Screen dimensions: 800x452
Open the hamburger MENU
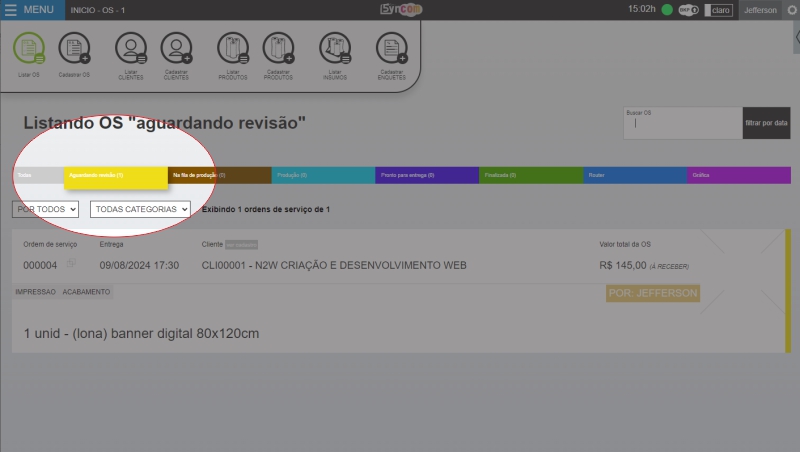28,9
